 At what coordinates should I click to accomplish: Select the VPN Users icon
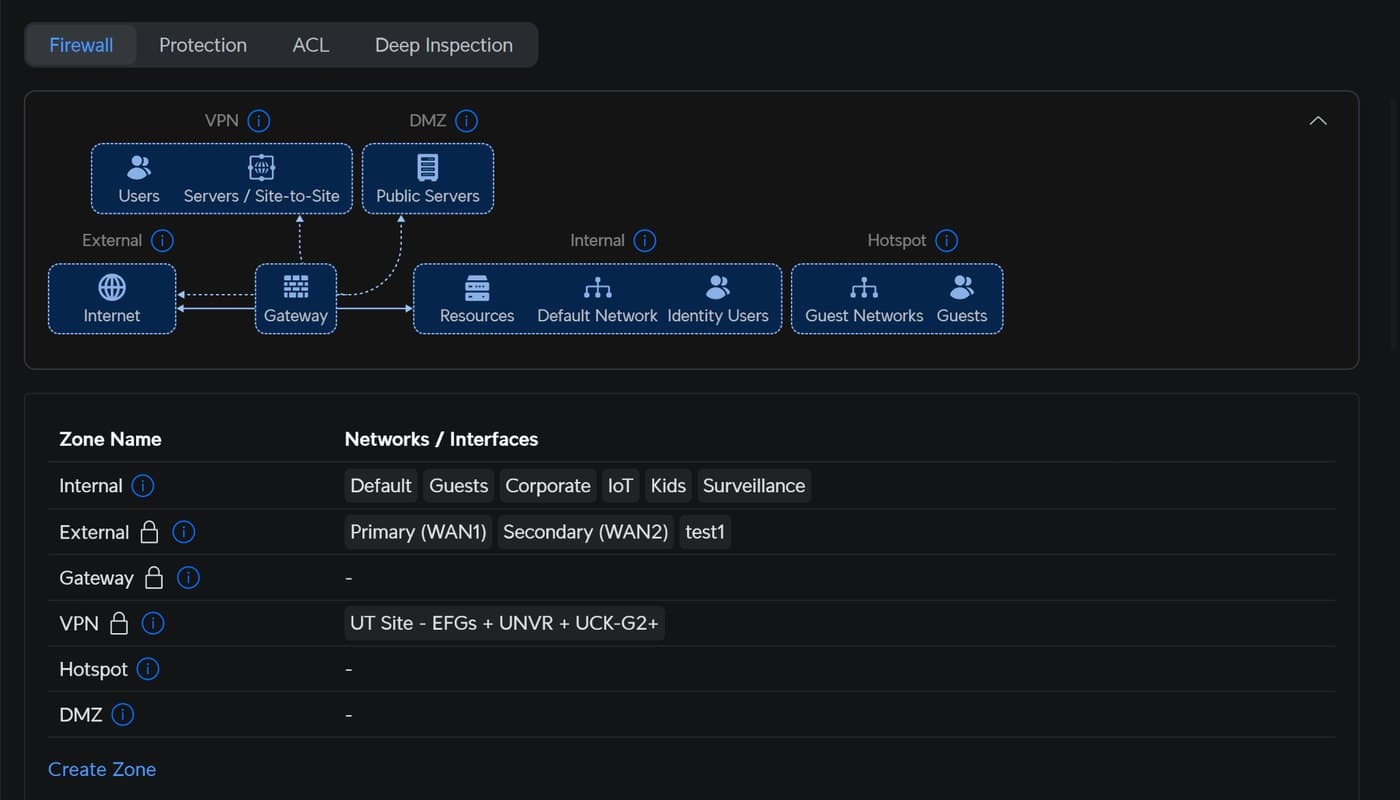click(x=139, y=168)
